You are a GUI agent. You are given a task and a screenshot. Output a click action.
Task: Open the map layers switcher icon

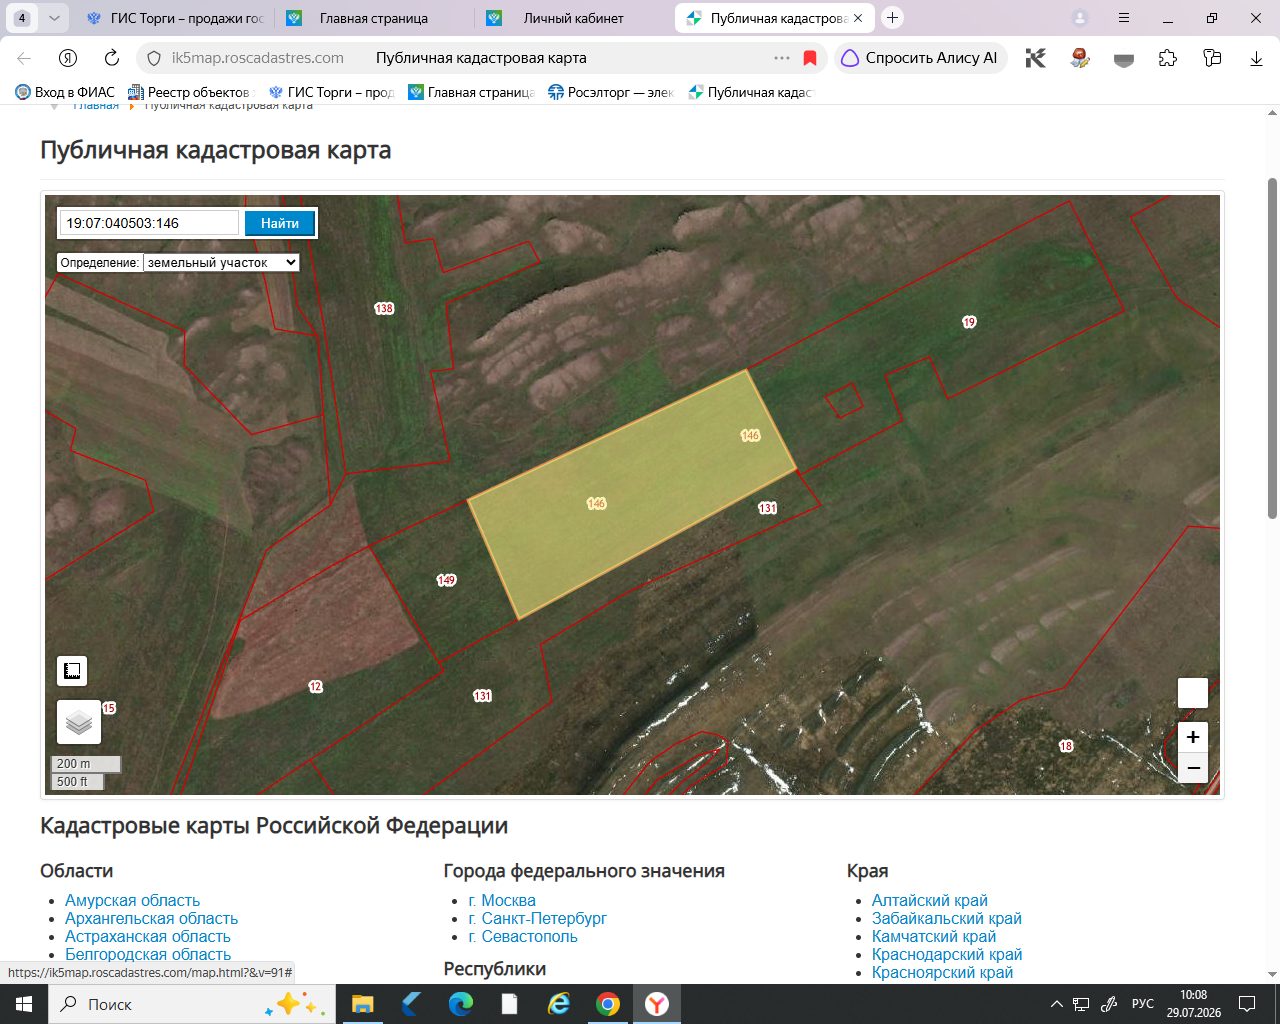[79, 722]
